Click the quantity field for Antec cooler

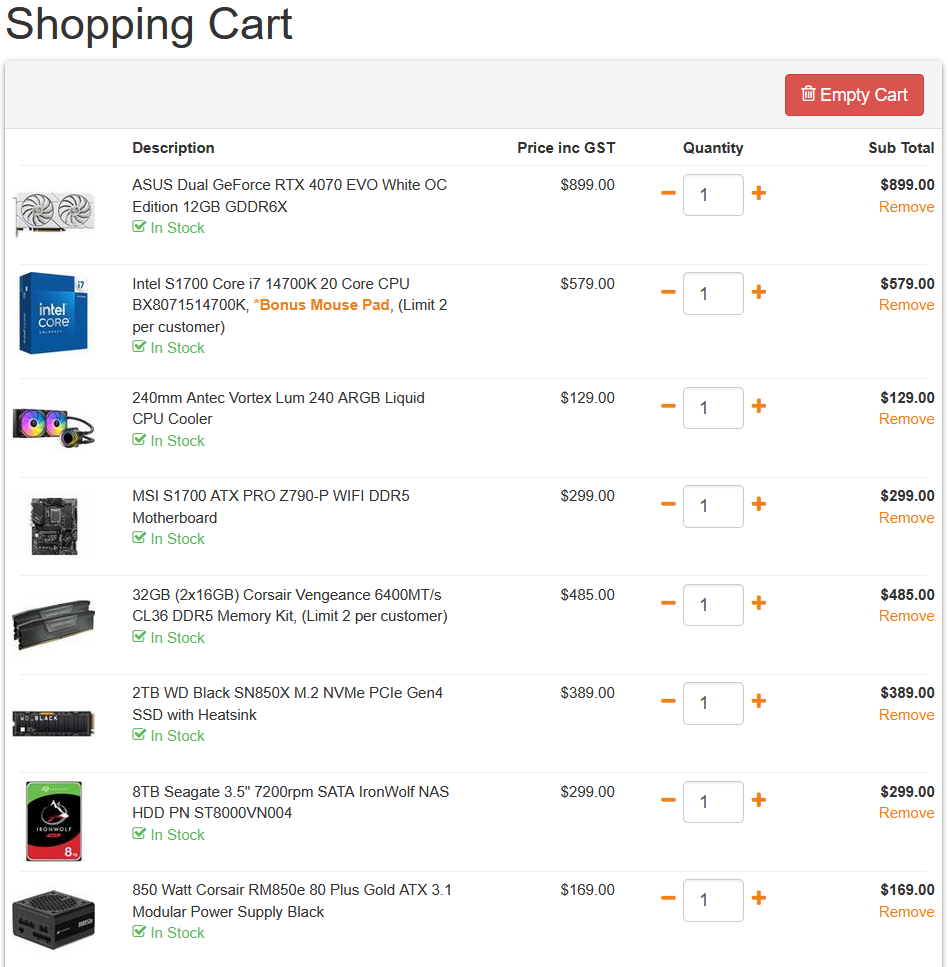pos(713,408)
